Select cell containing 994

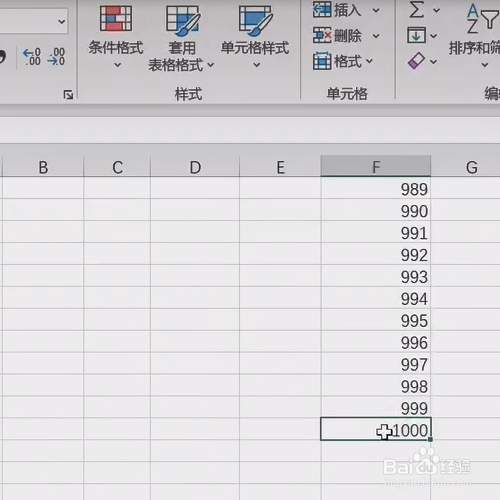click(376, 298)
